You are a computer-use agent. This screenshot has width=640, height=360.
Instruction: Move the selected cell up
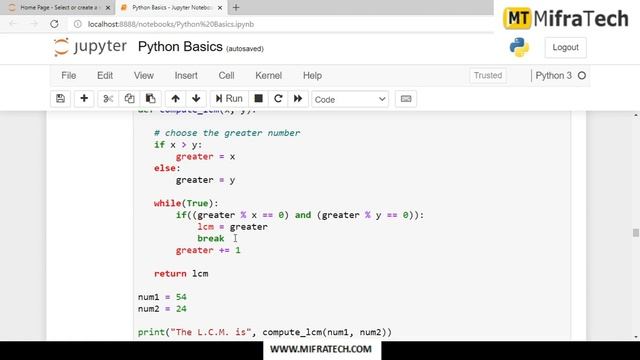[176, 99]
